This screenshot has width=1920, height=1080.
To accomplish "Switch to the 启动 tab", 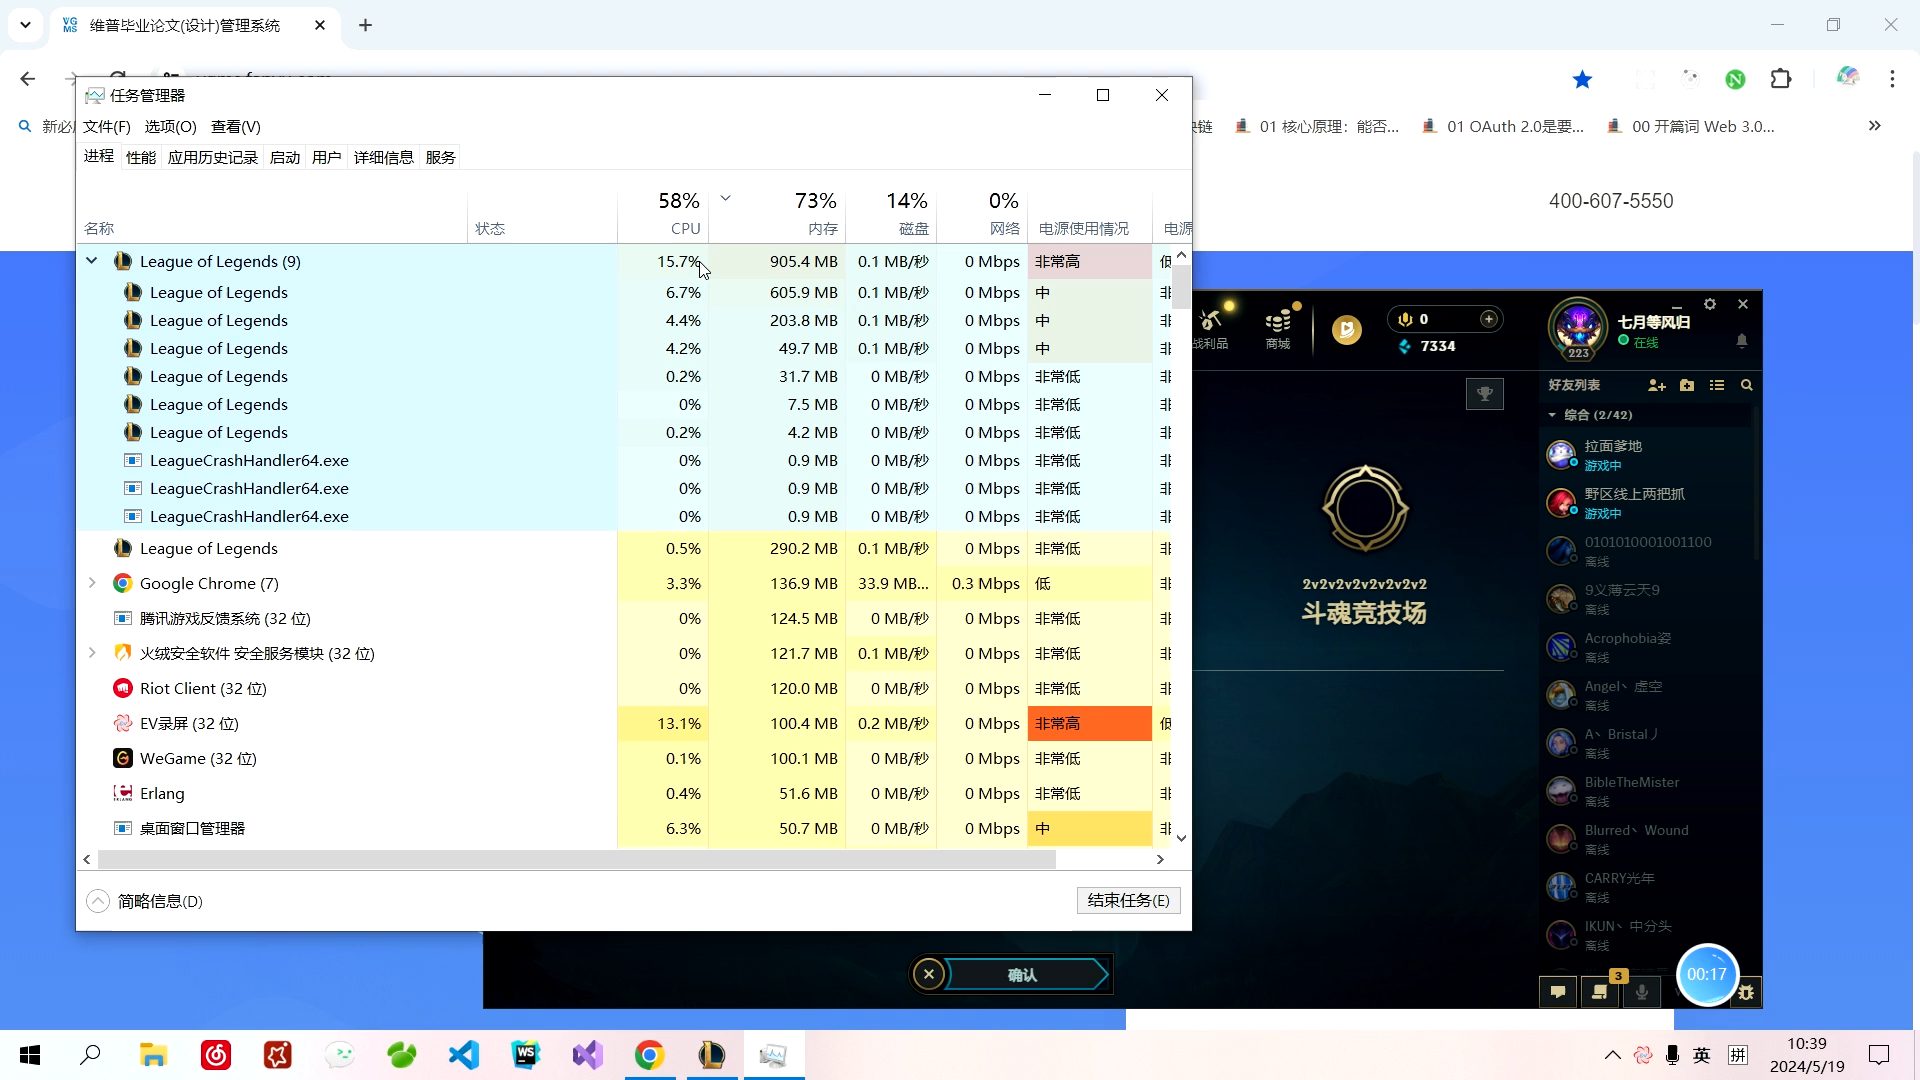I will point(285,157).
